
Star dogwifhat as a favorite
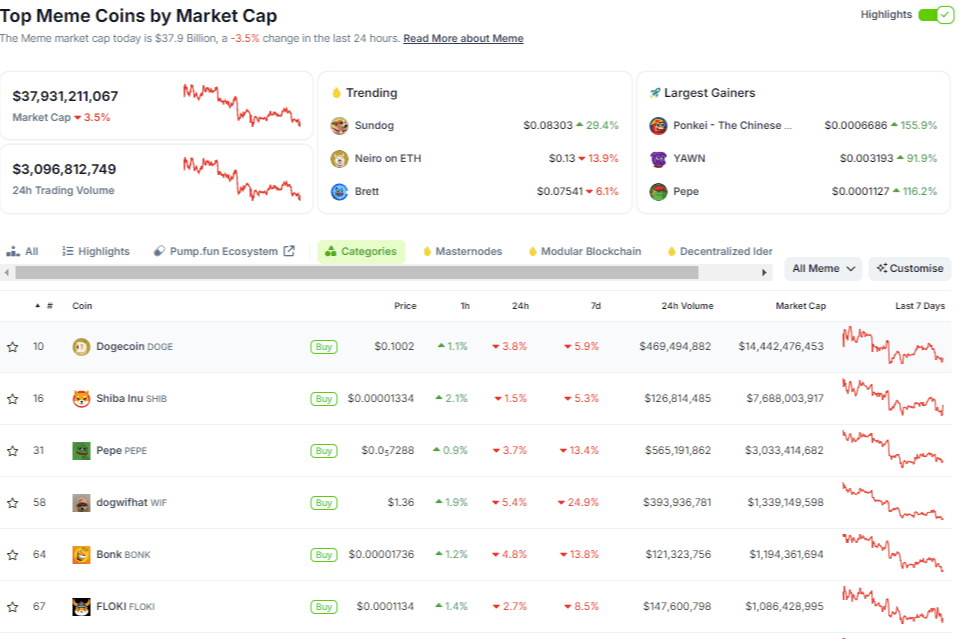tap(12, 503)
